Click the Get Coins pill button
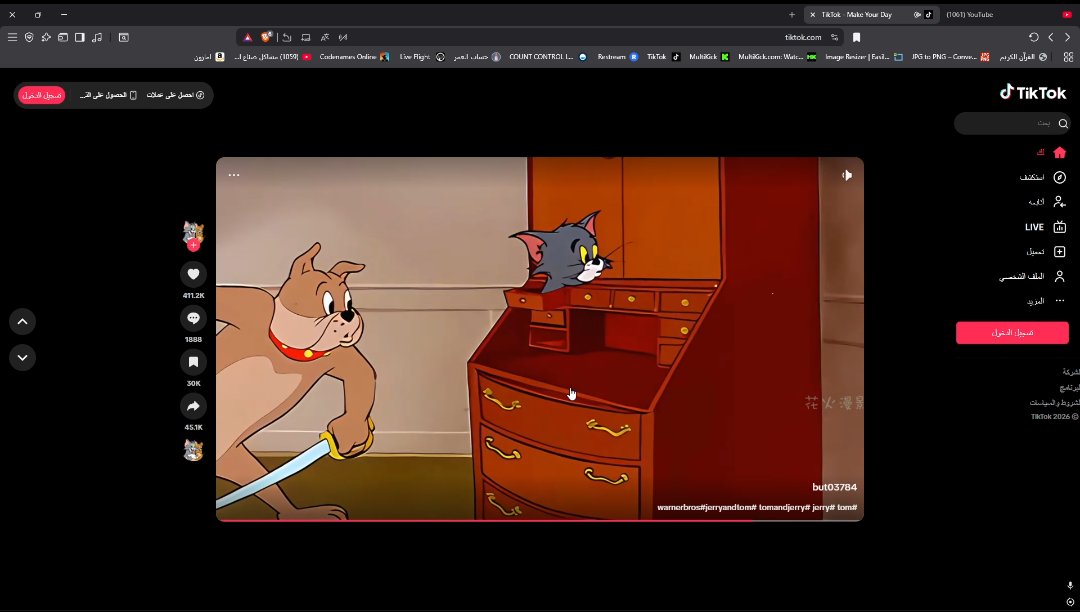The width and height of the screenshot is (1080, 612). click(175, 95)
